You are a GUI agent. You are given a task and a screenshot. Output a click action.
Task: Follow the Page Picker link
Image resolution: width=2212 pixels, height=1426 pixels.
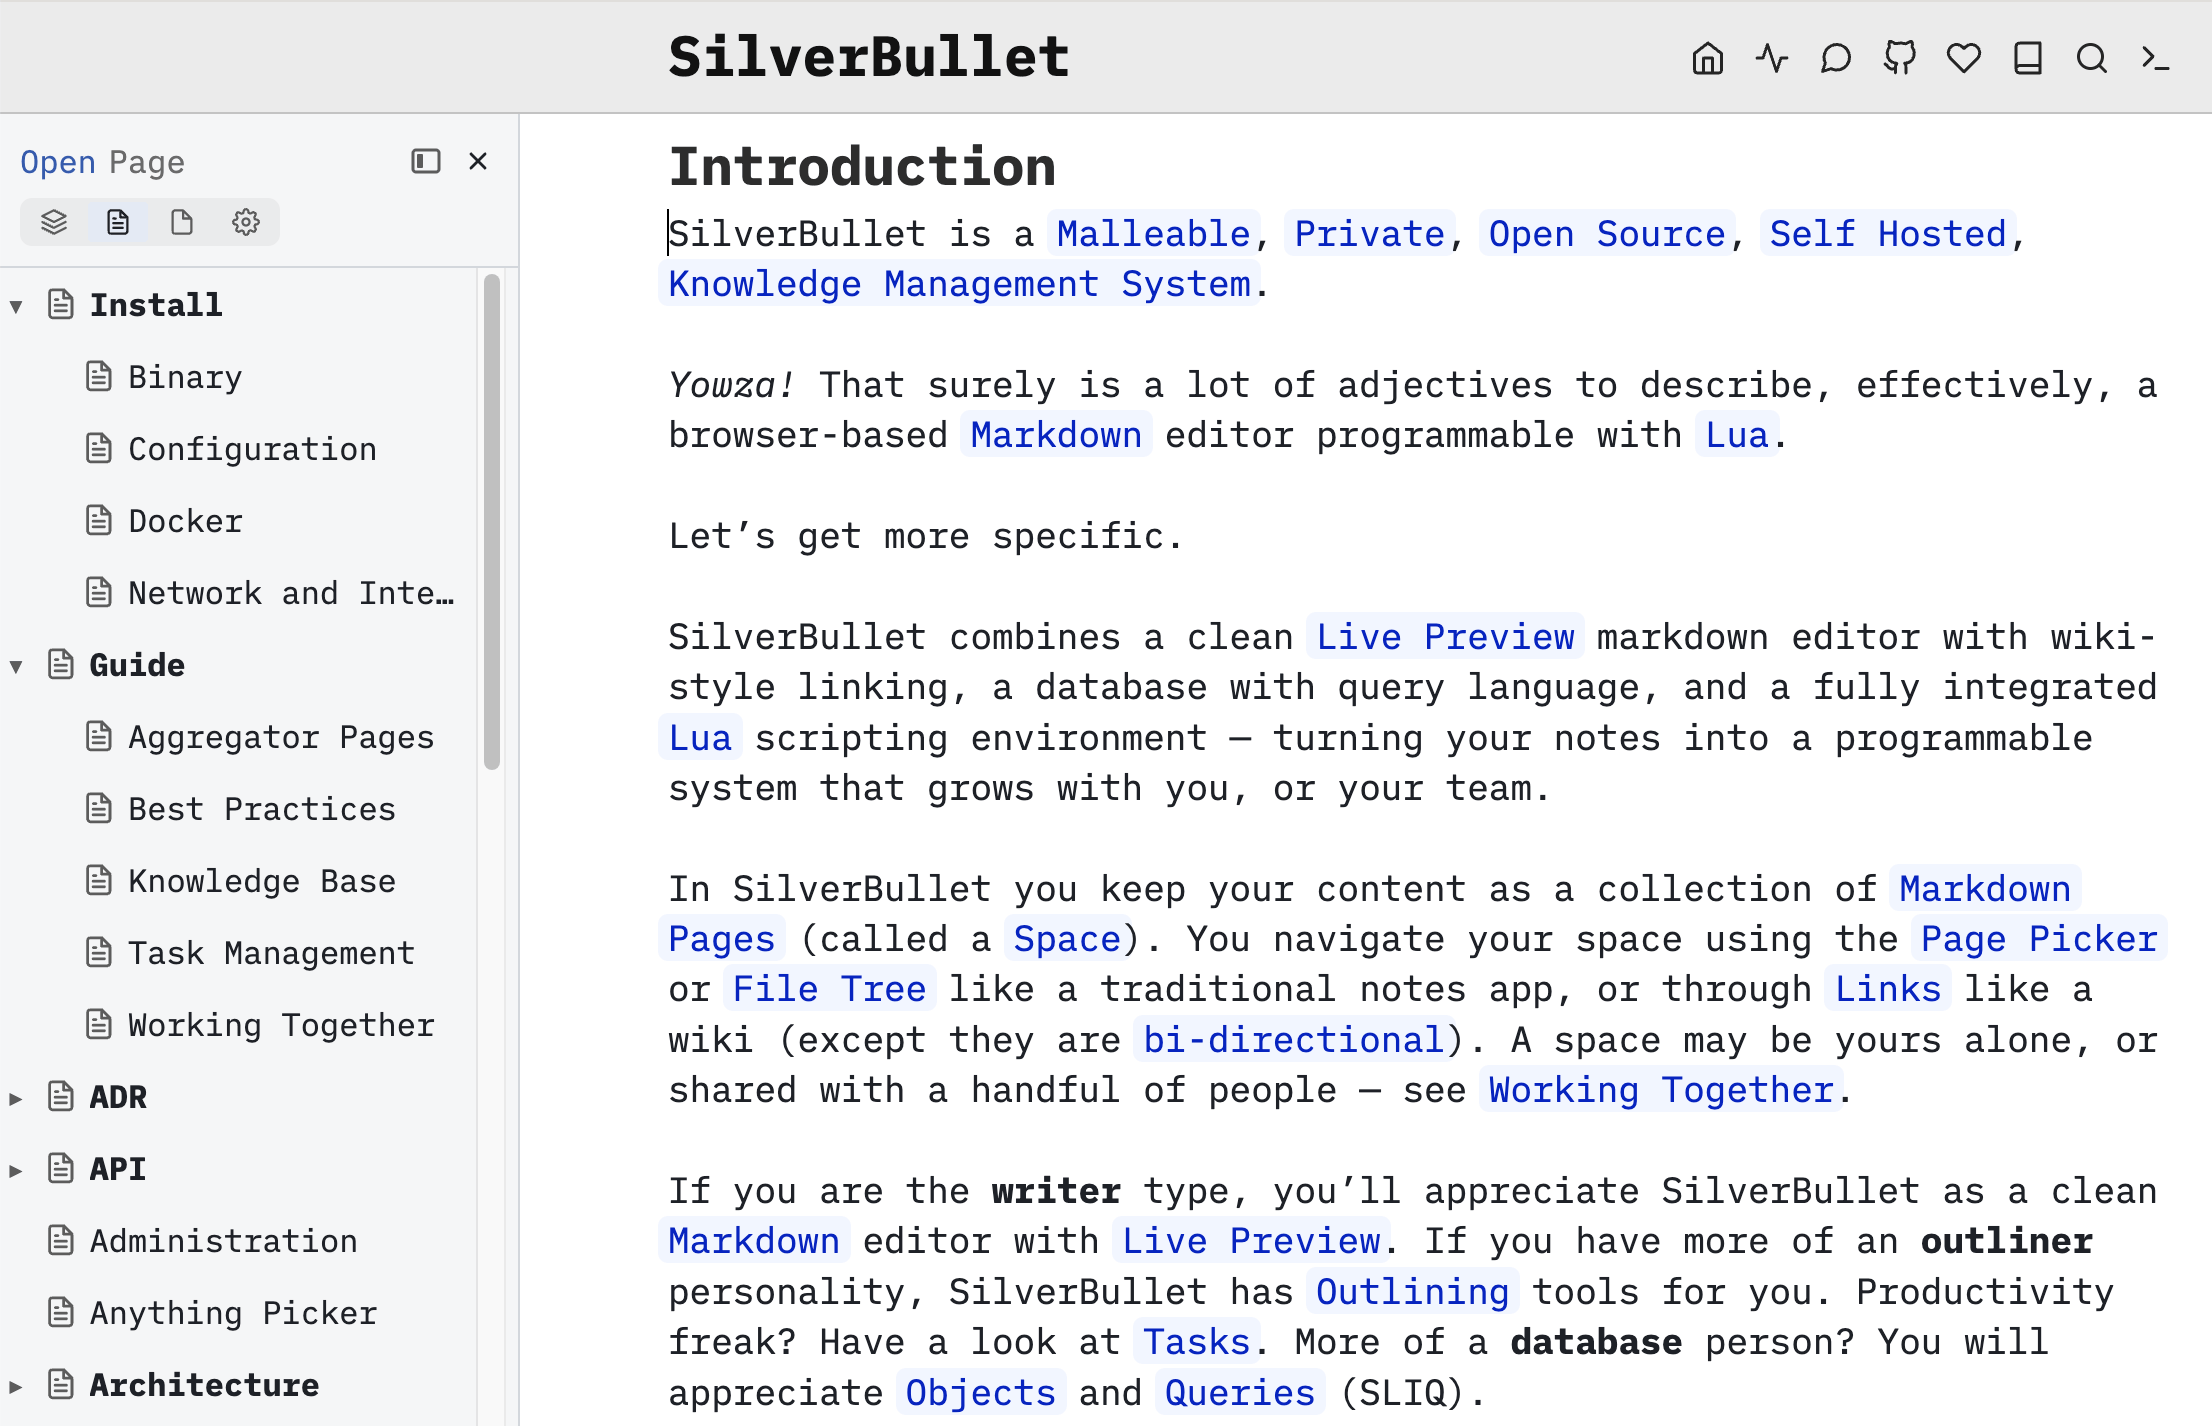(x=2038, y=939)
